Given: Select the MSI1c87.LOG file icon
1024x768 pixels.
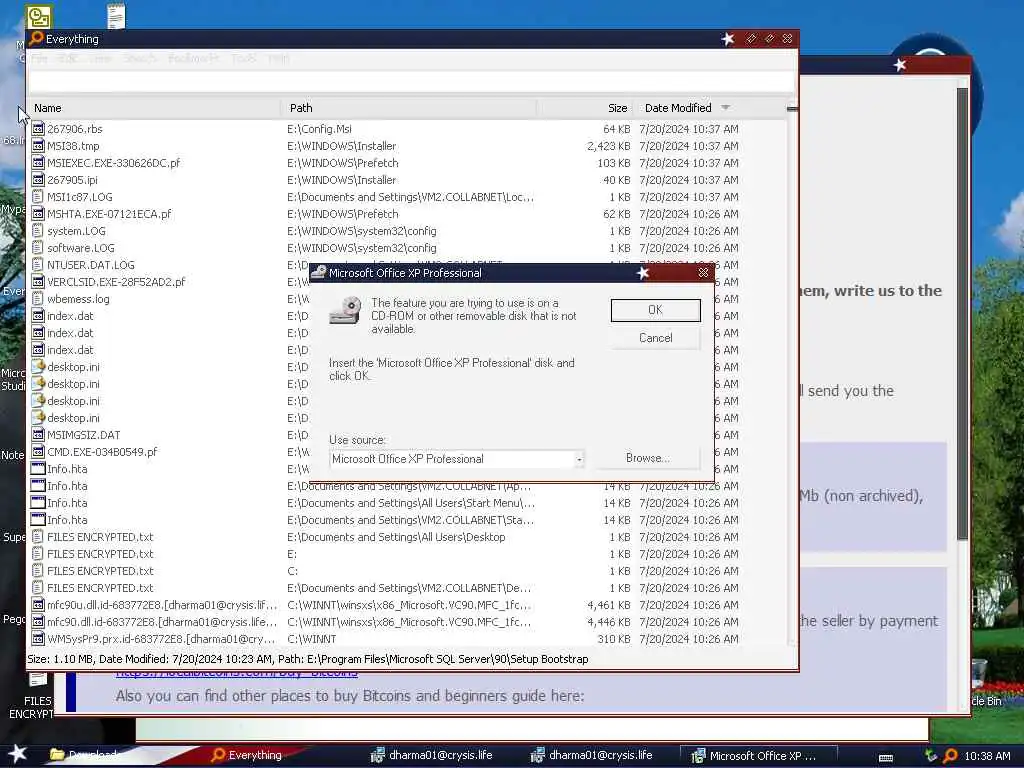Looking at the screenshot, I should (38, 197).
